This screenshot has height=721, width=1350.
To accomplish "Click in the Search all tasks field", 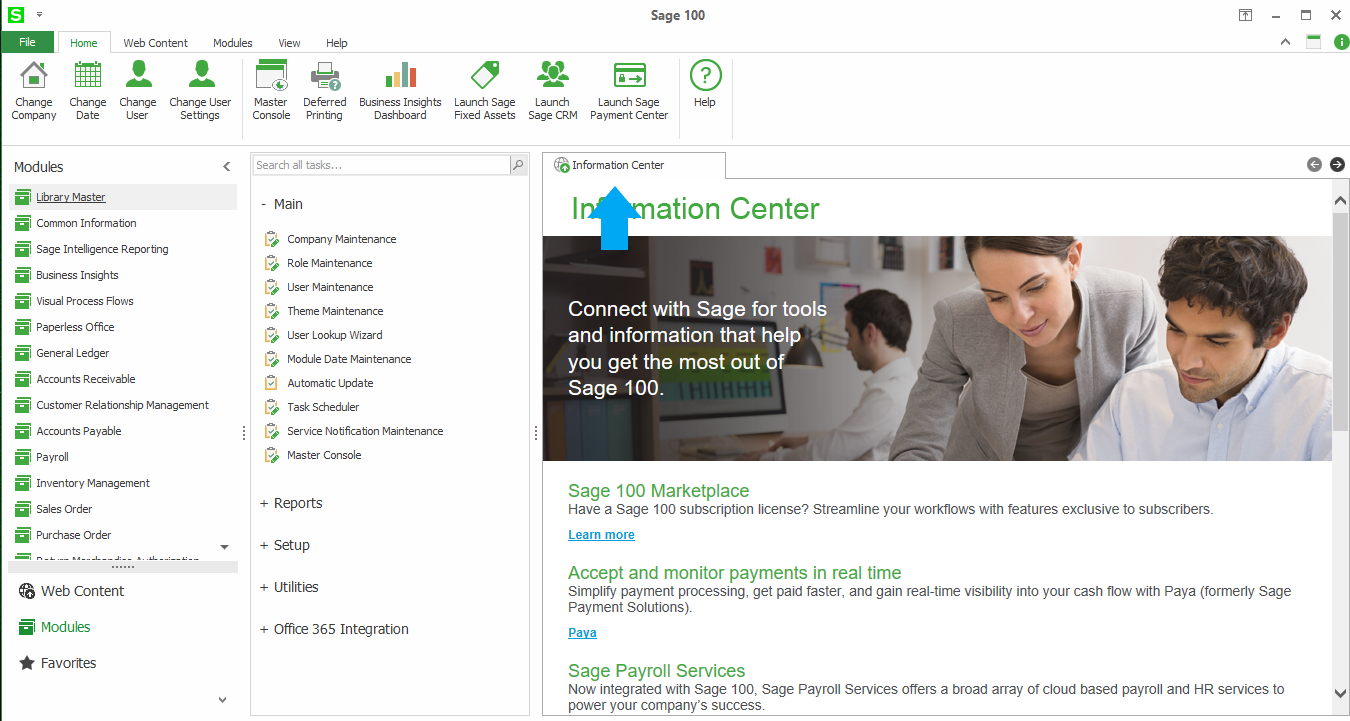I will (381, 165).
